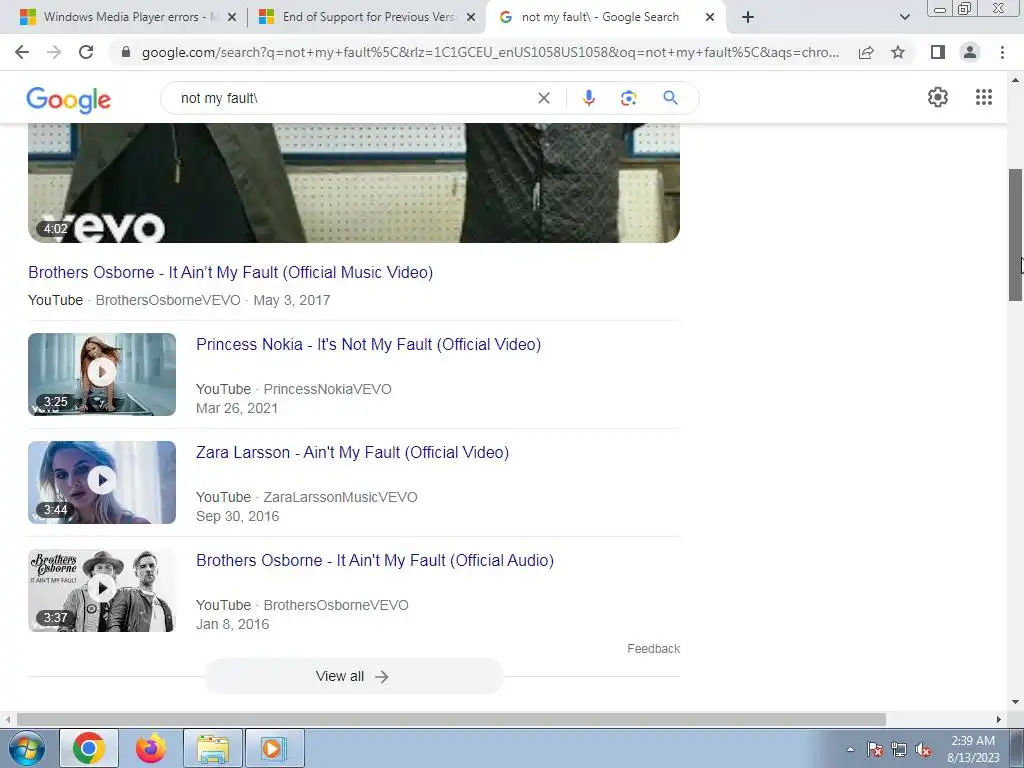This screenshot has height=768, width=1024.
Task: Share this page icon in address bar
Action: coord(866,52)
